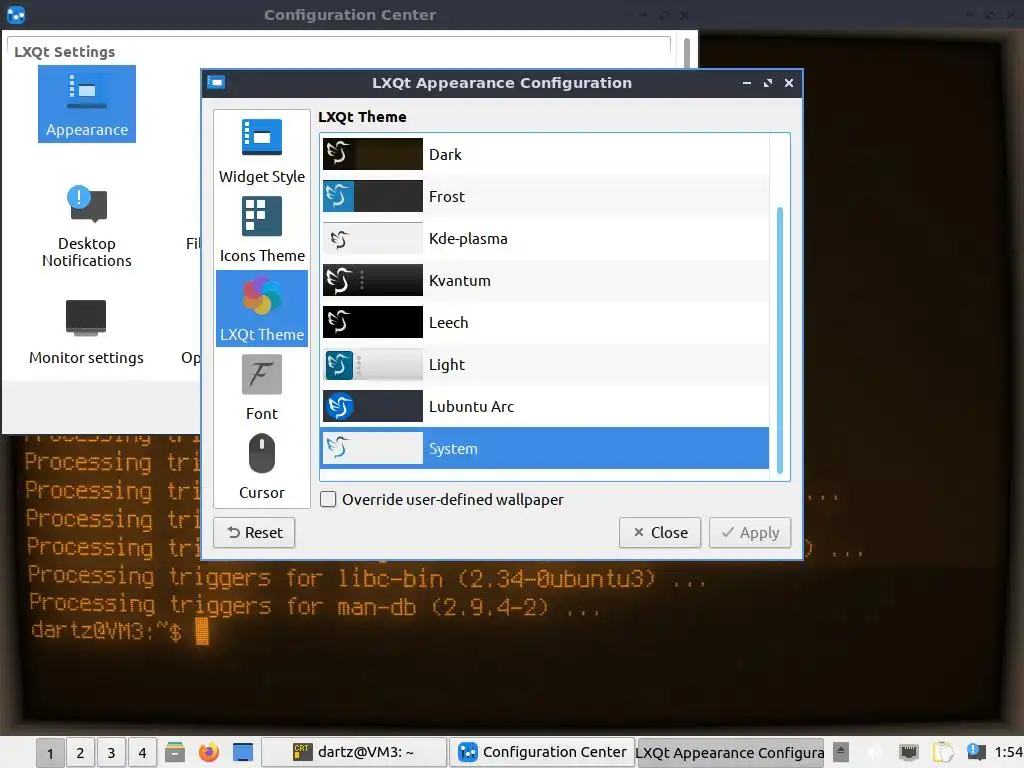Click the Configuration Center window scrollbar
The width and height of the screenshot is (1024, 768).
pyautogui.click(x=687, y=54)
